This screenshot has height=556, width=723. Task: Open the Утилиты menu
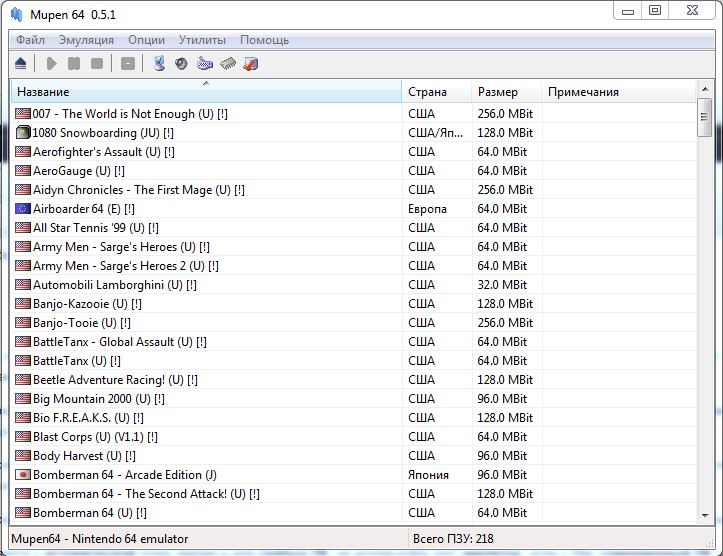pos(202,40)
